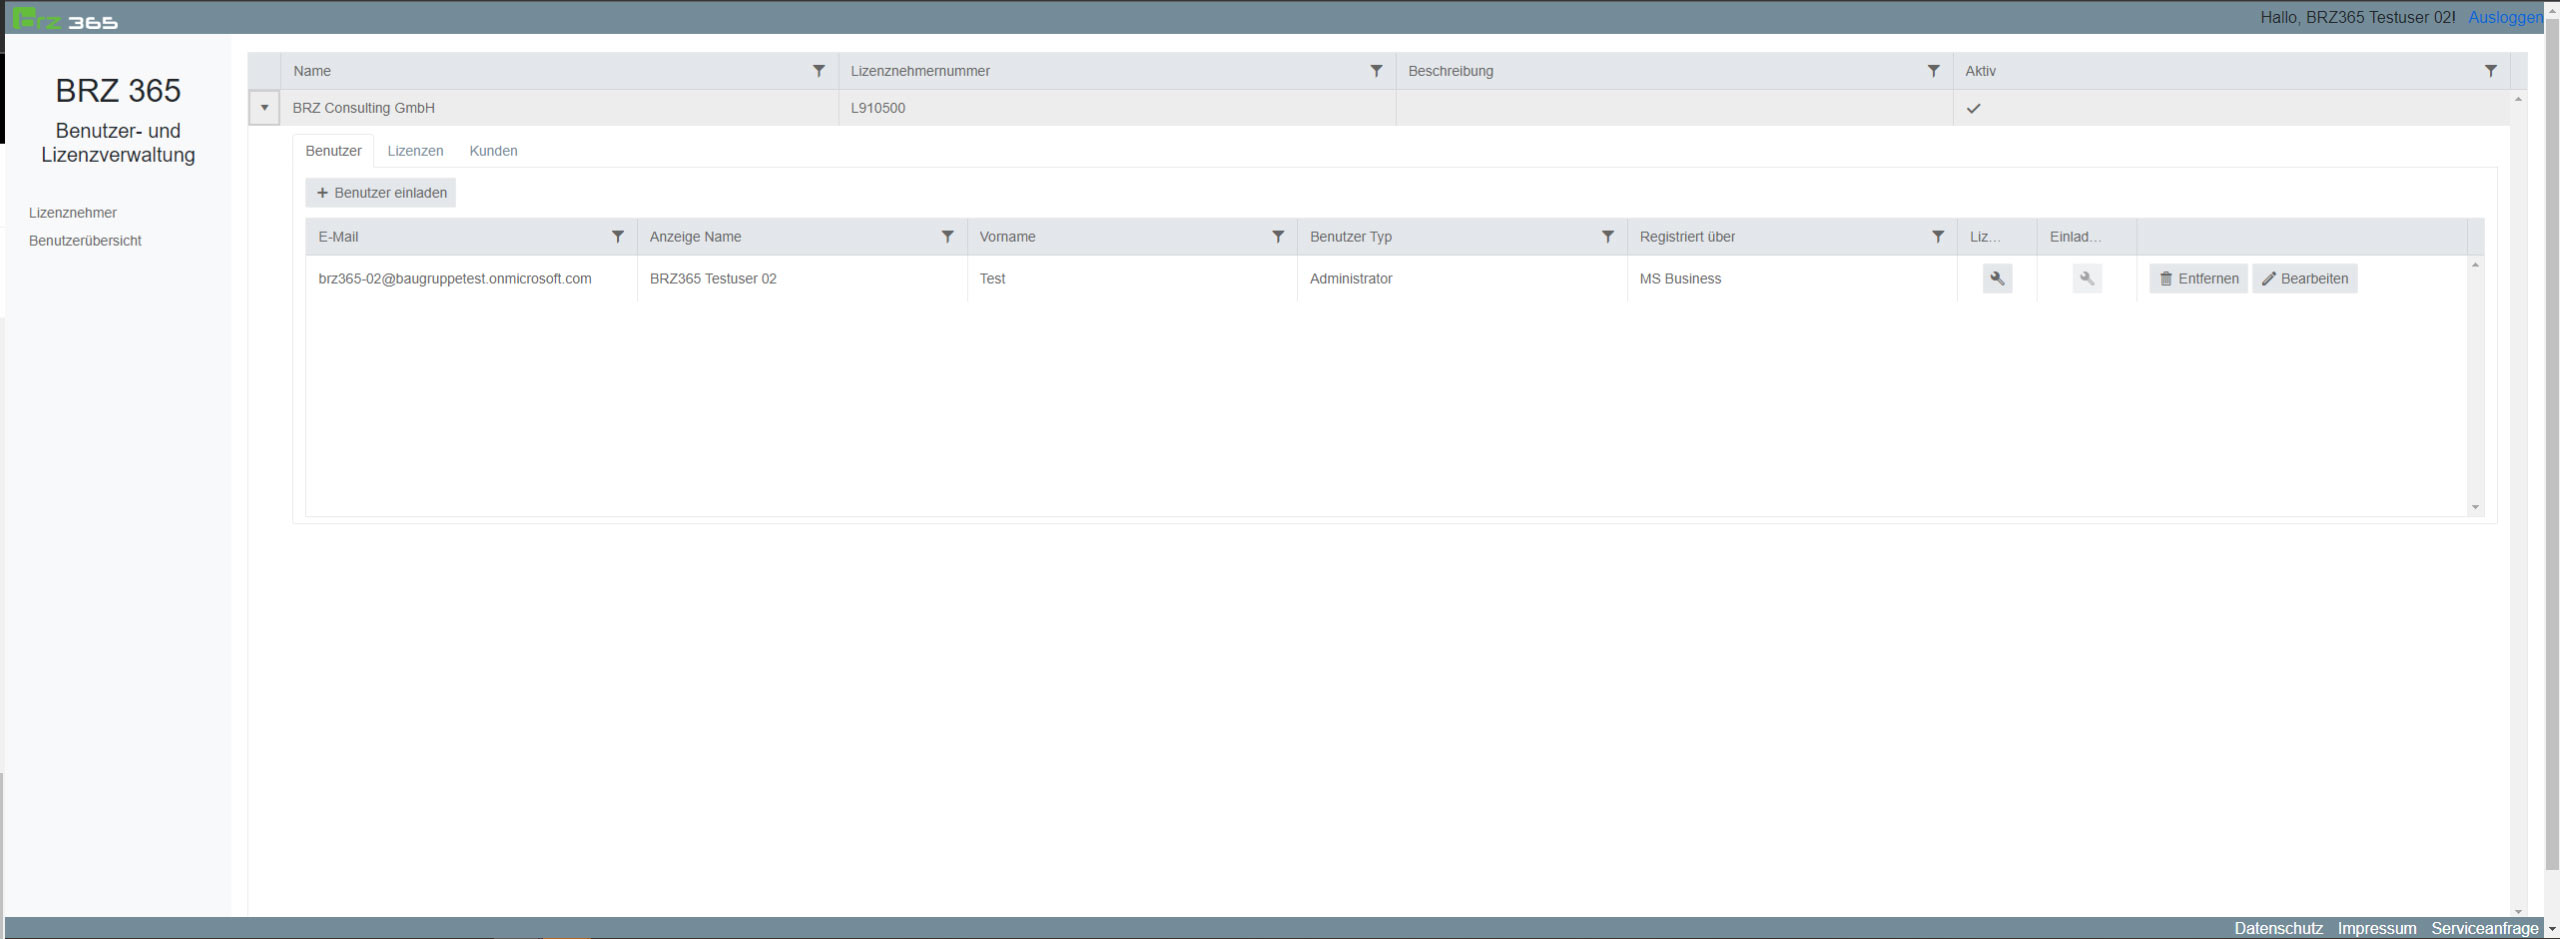Open Benutzerübersicht in the sidebar
The image size is (2560, 939).
pos(85,241)
